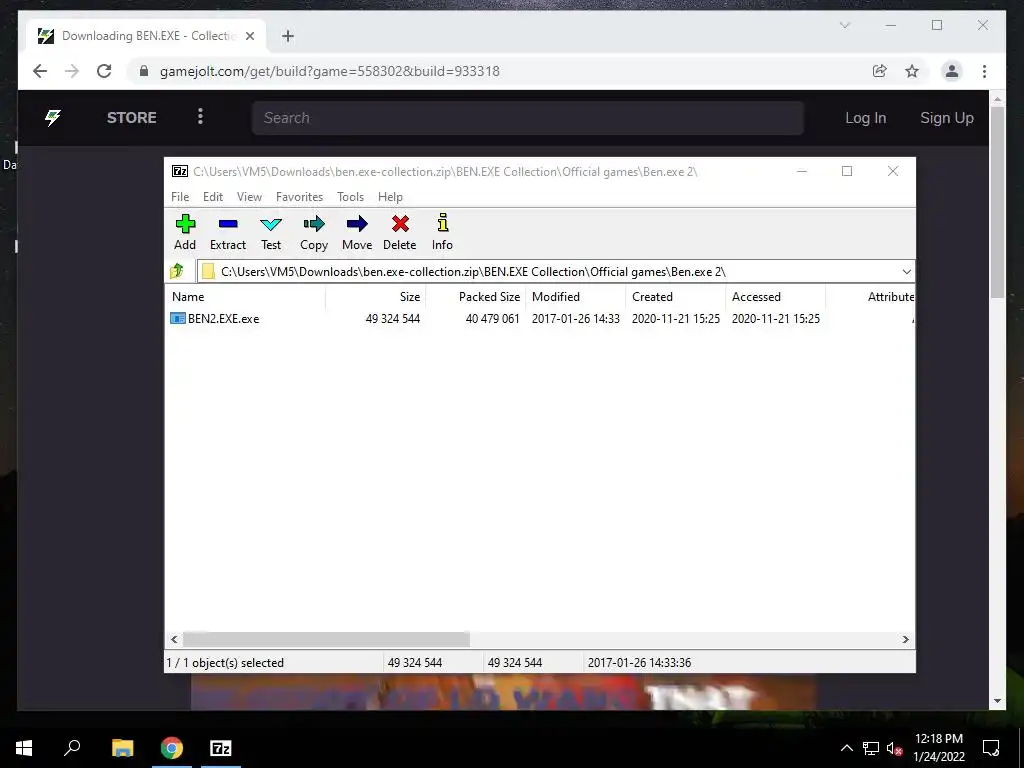The image size is (1024, 768).
Task: Click modified date 2017-01-26 14:33
Action: [575, 319]
